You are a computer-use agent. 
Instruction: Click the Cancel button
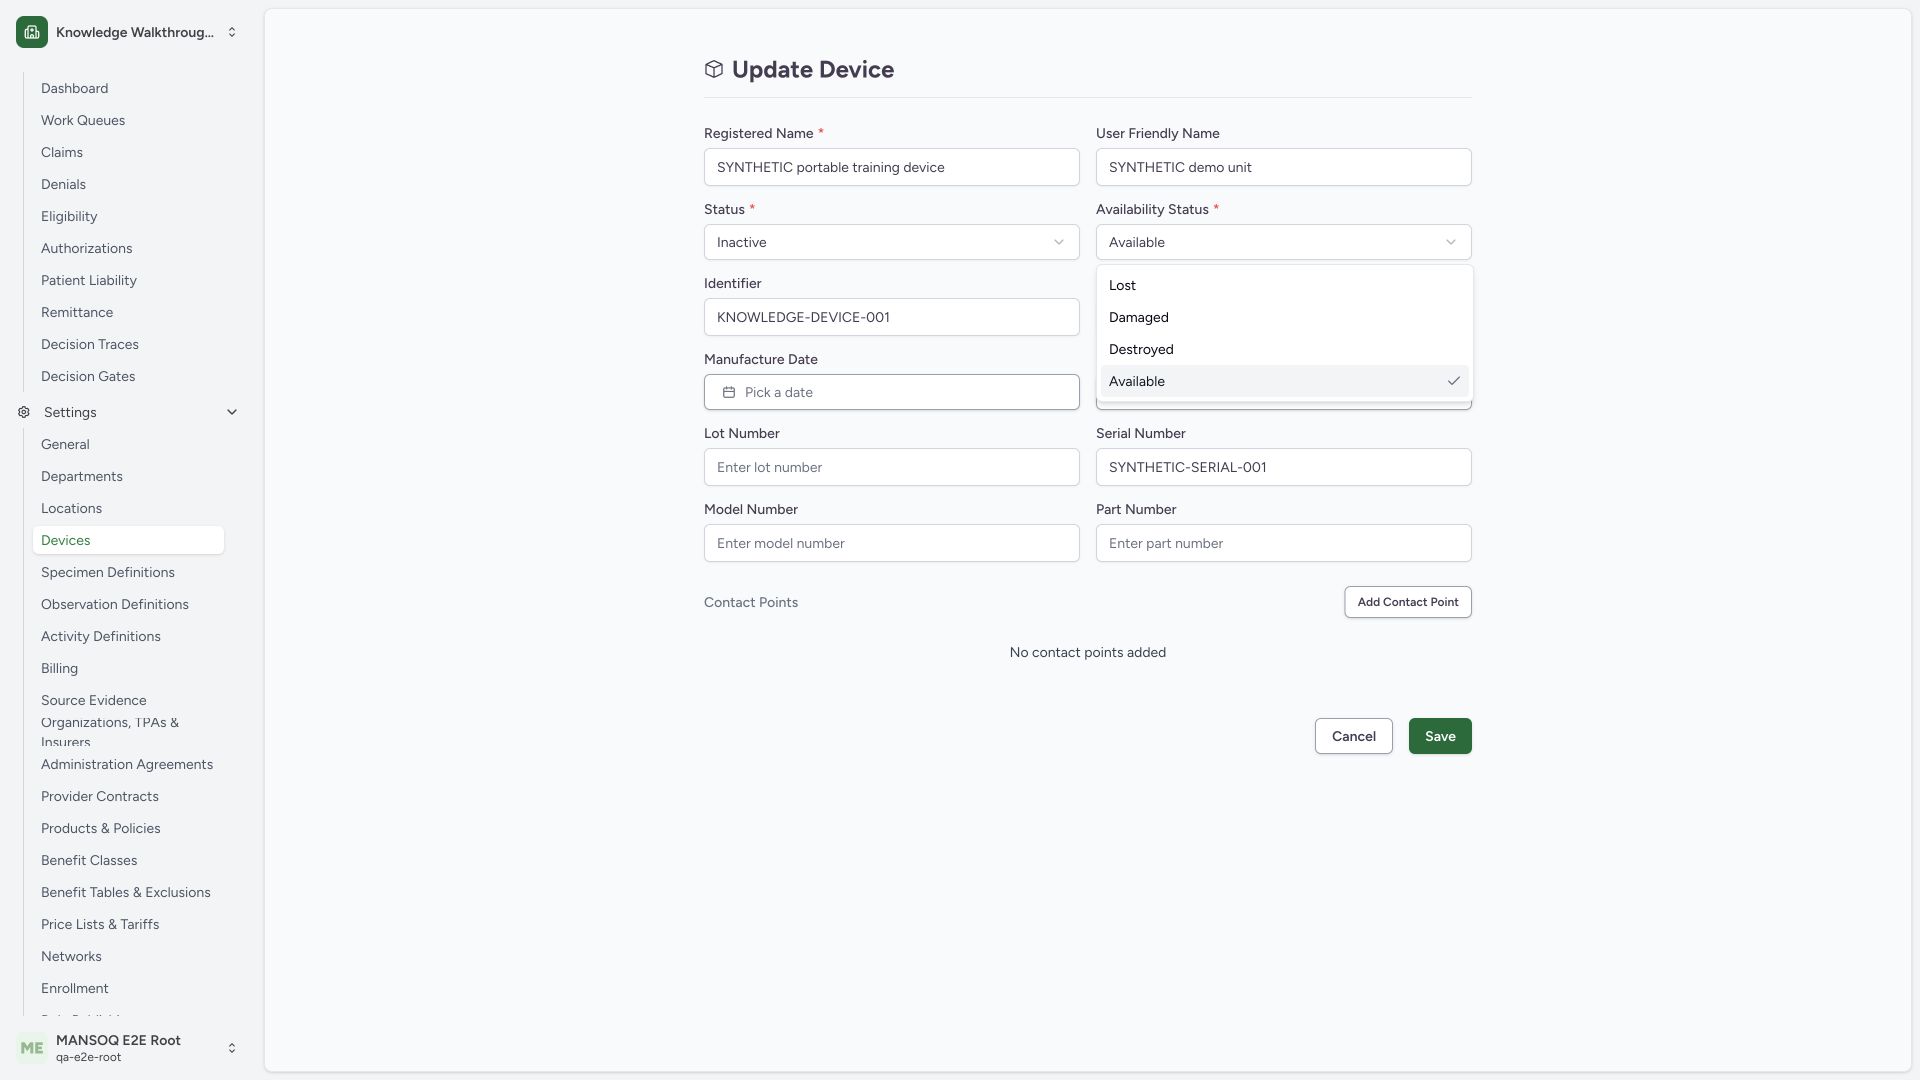click(x=1354, y=736)
